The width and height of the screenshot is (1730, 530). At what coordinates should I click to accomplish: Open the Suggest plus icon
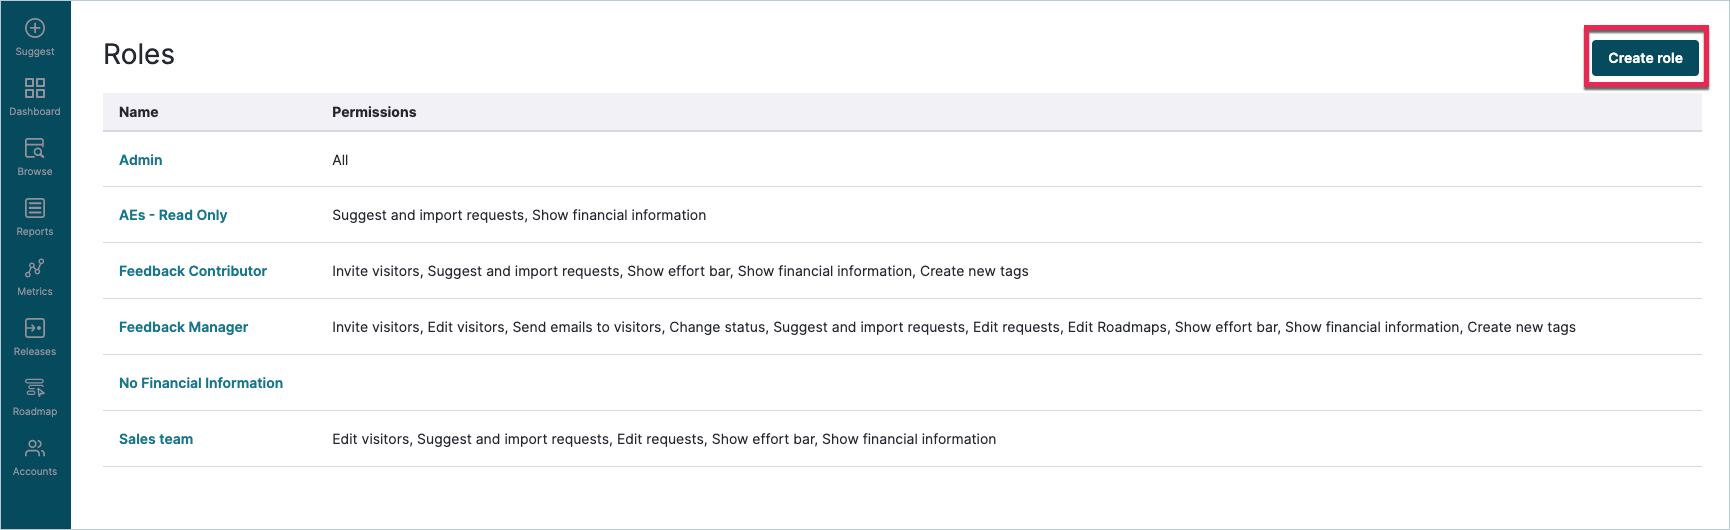(35, 28)
